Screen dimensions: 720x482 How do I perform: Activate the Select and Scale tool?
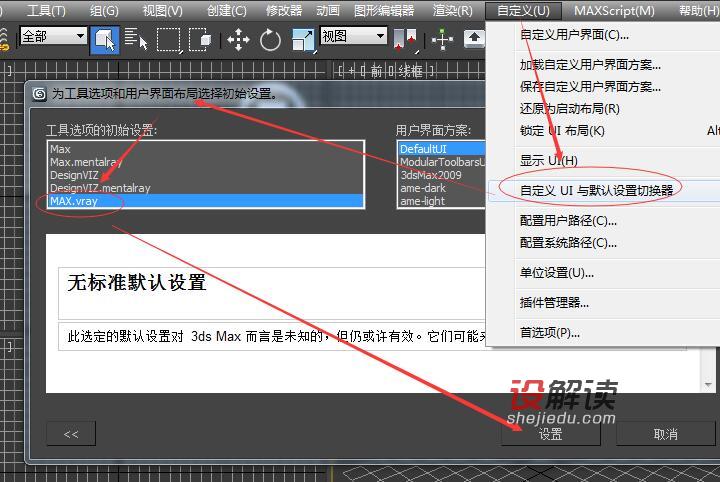(303, 39)
